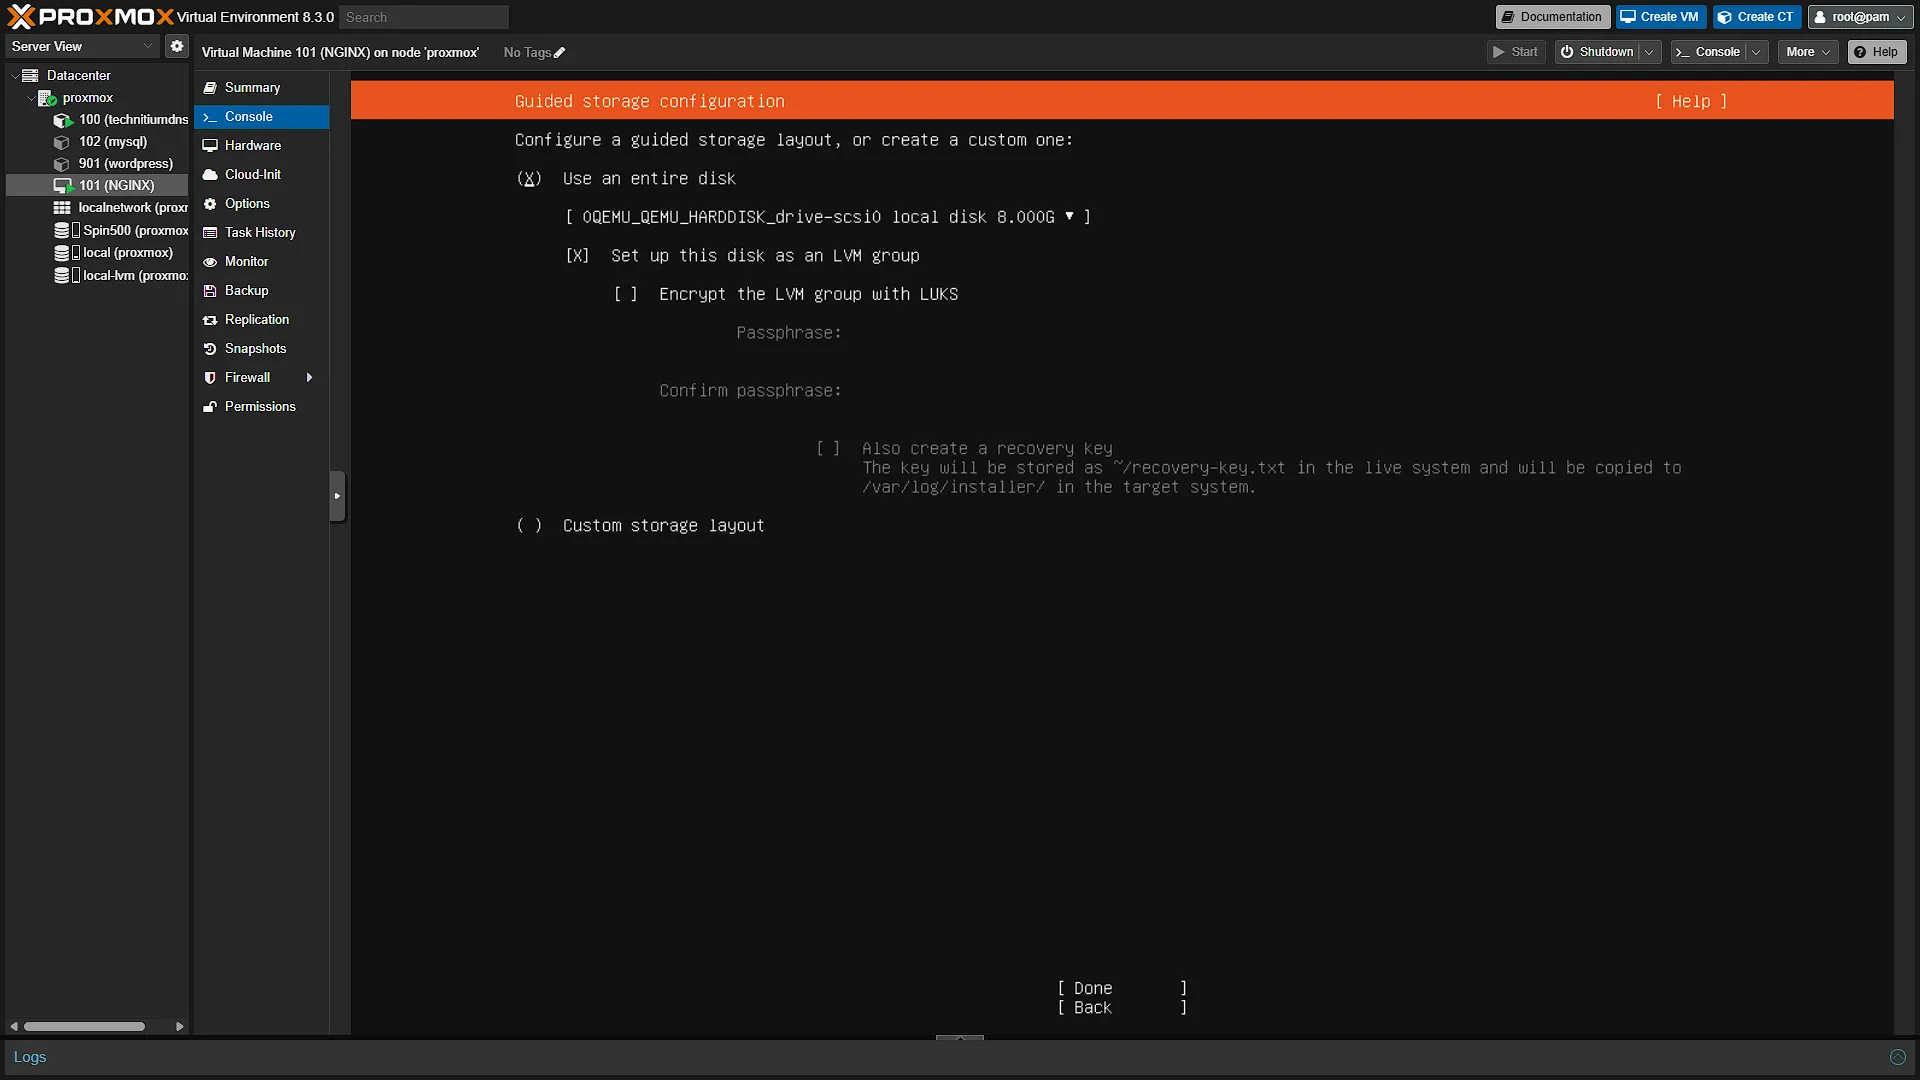Open Spin500 storage entry
This screenshot has height=1080, width=1920.
click(120, 231)
